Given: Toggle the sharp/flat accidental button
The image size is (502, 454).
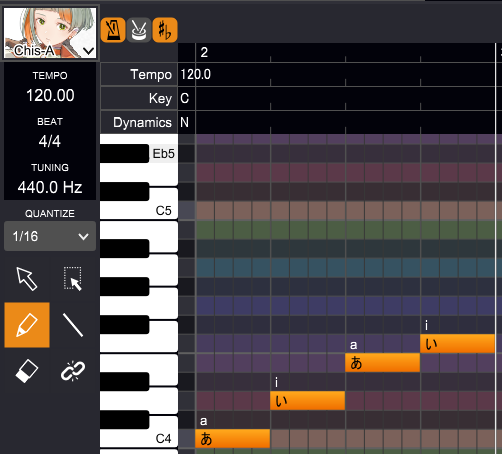Looking at the screenshot, I should [x=165, y=30].
